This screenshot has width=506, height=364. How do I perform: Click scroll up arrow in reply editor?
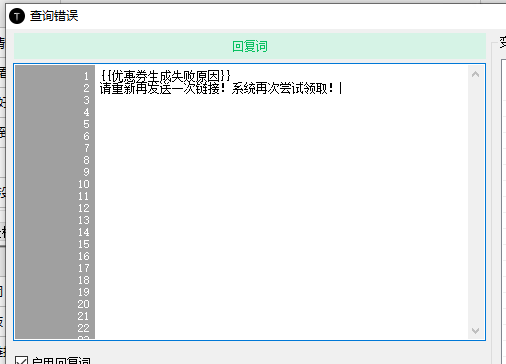(475, 74)
